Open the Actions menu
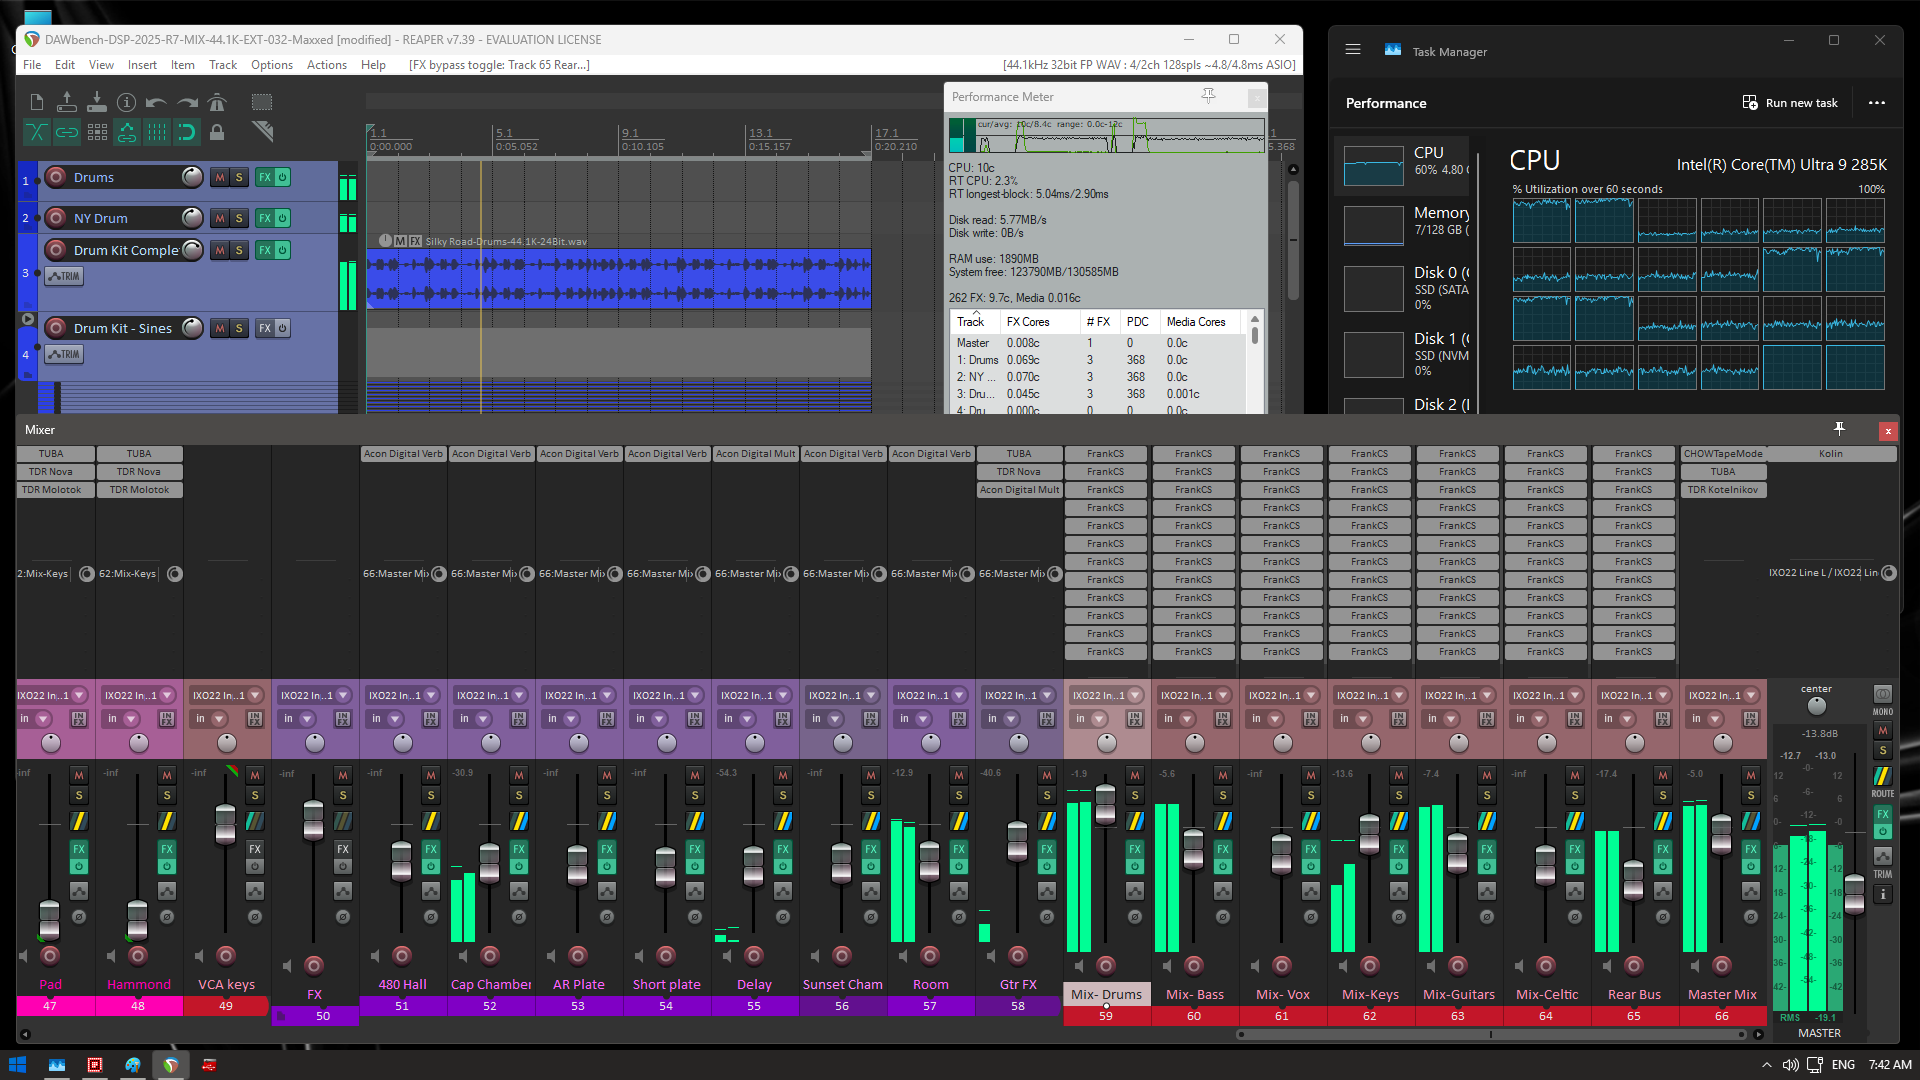This screenshot has height=1080, width=1920. point(326,65)
